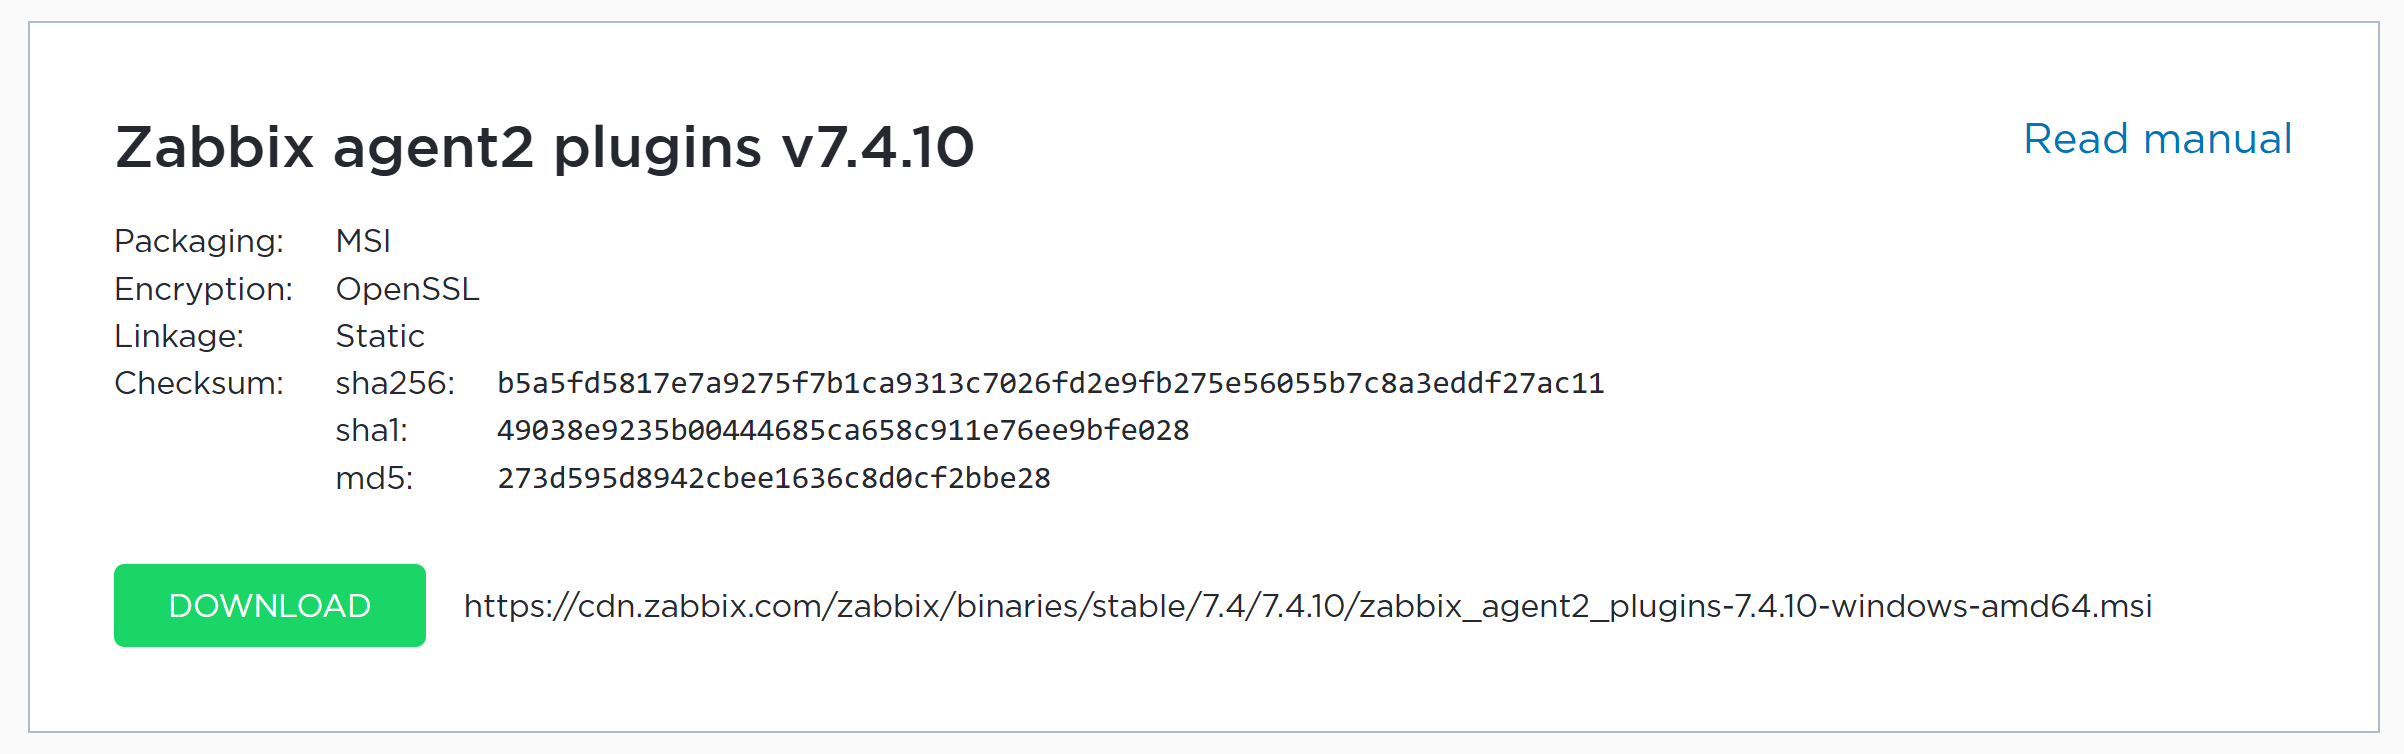Click the md5: label text
The height and width of the screenshot is (754, 2404).
374,478
